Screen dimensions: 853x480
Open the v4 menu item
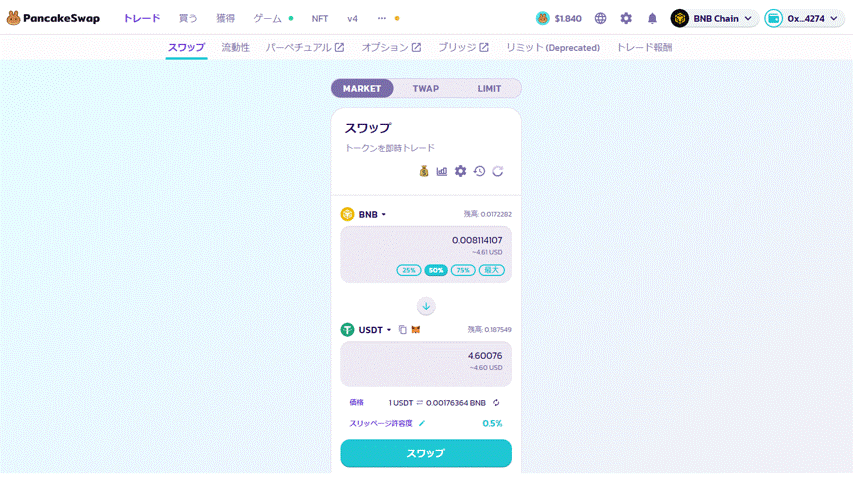[353, 19]
